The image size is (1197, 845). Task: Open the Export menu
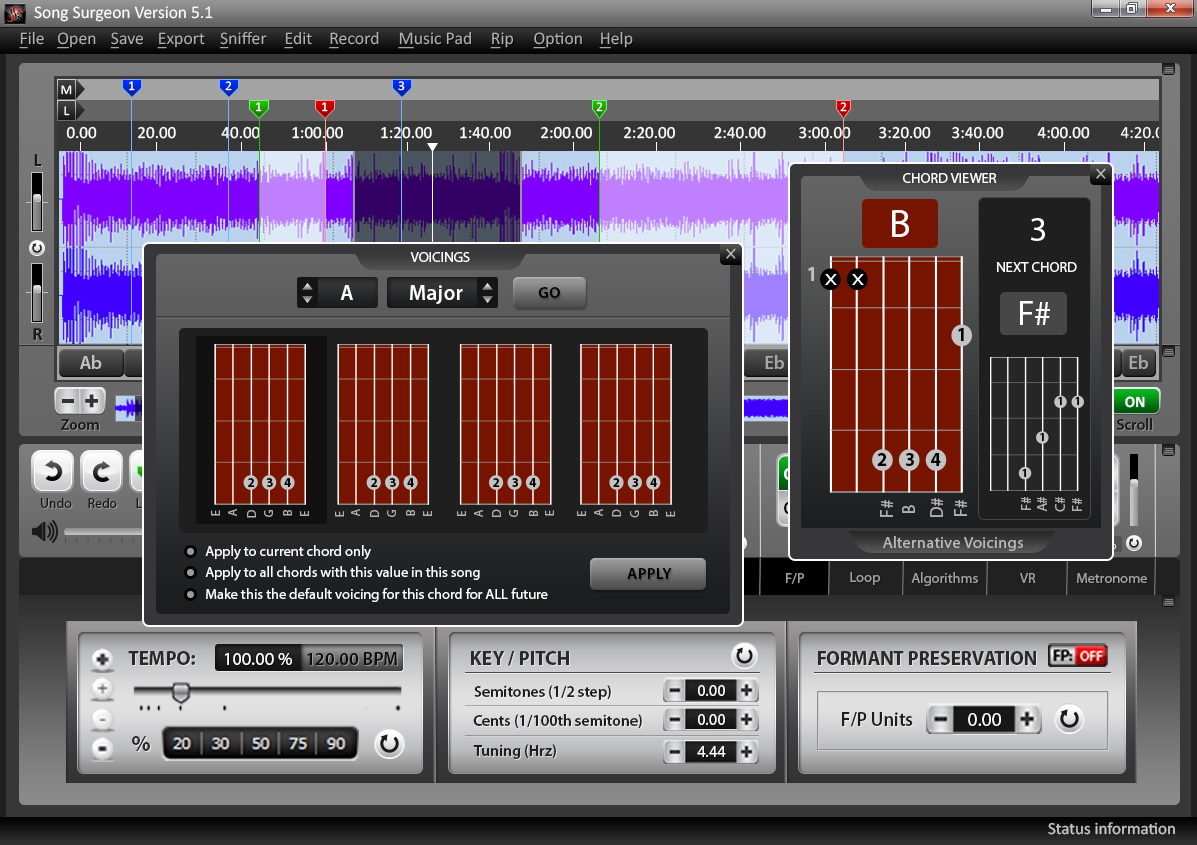(x=181, y=39)
